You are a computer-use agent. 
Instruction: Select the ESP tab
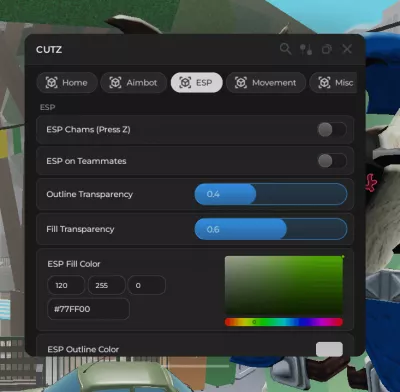(196, 82)
